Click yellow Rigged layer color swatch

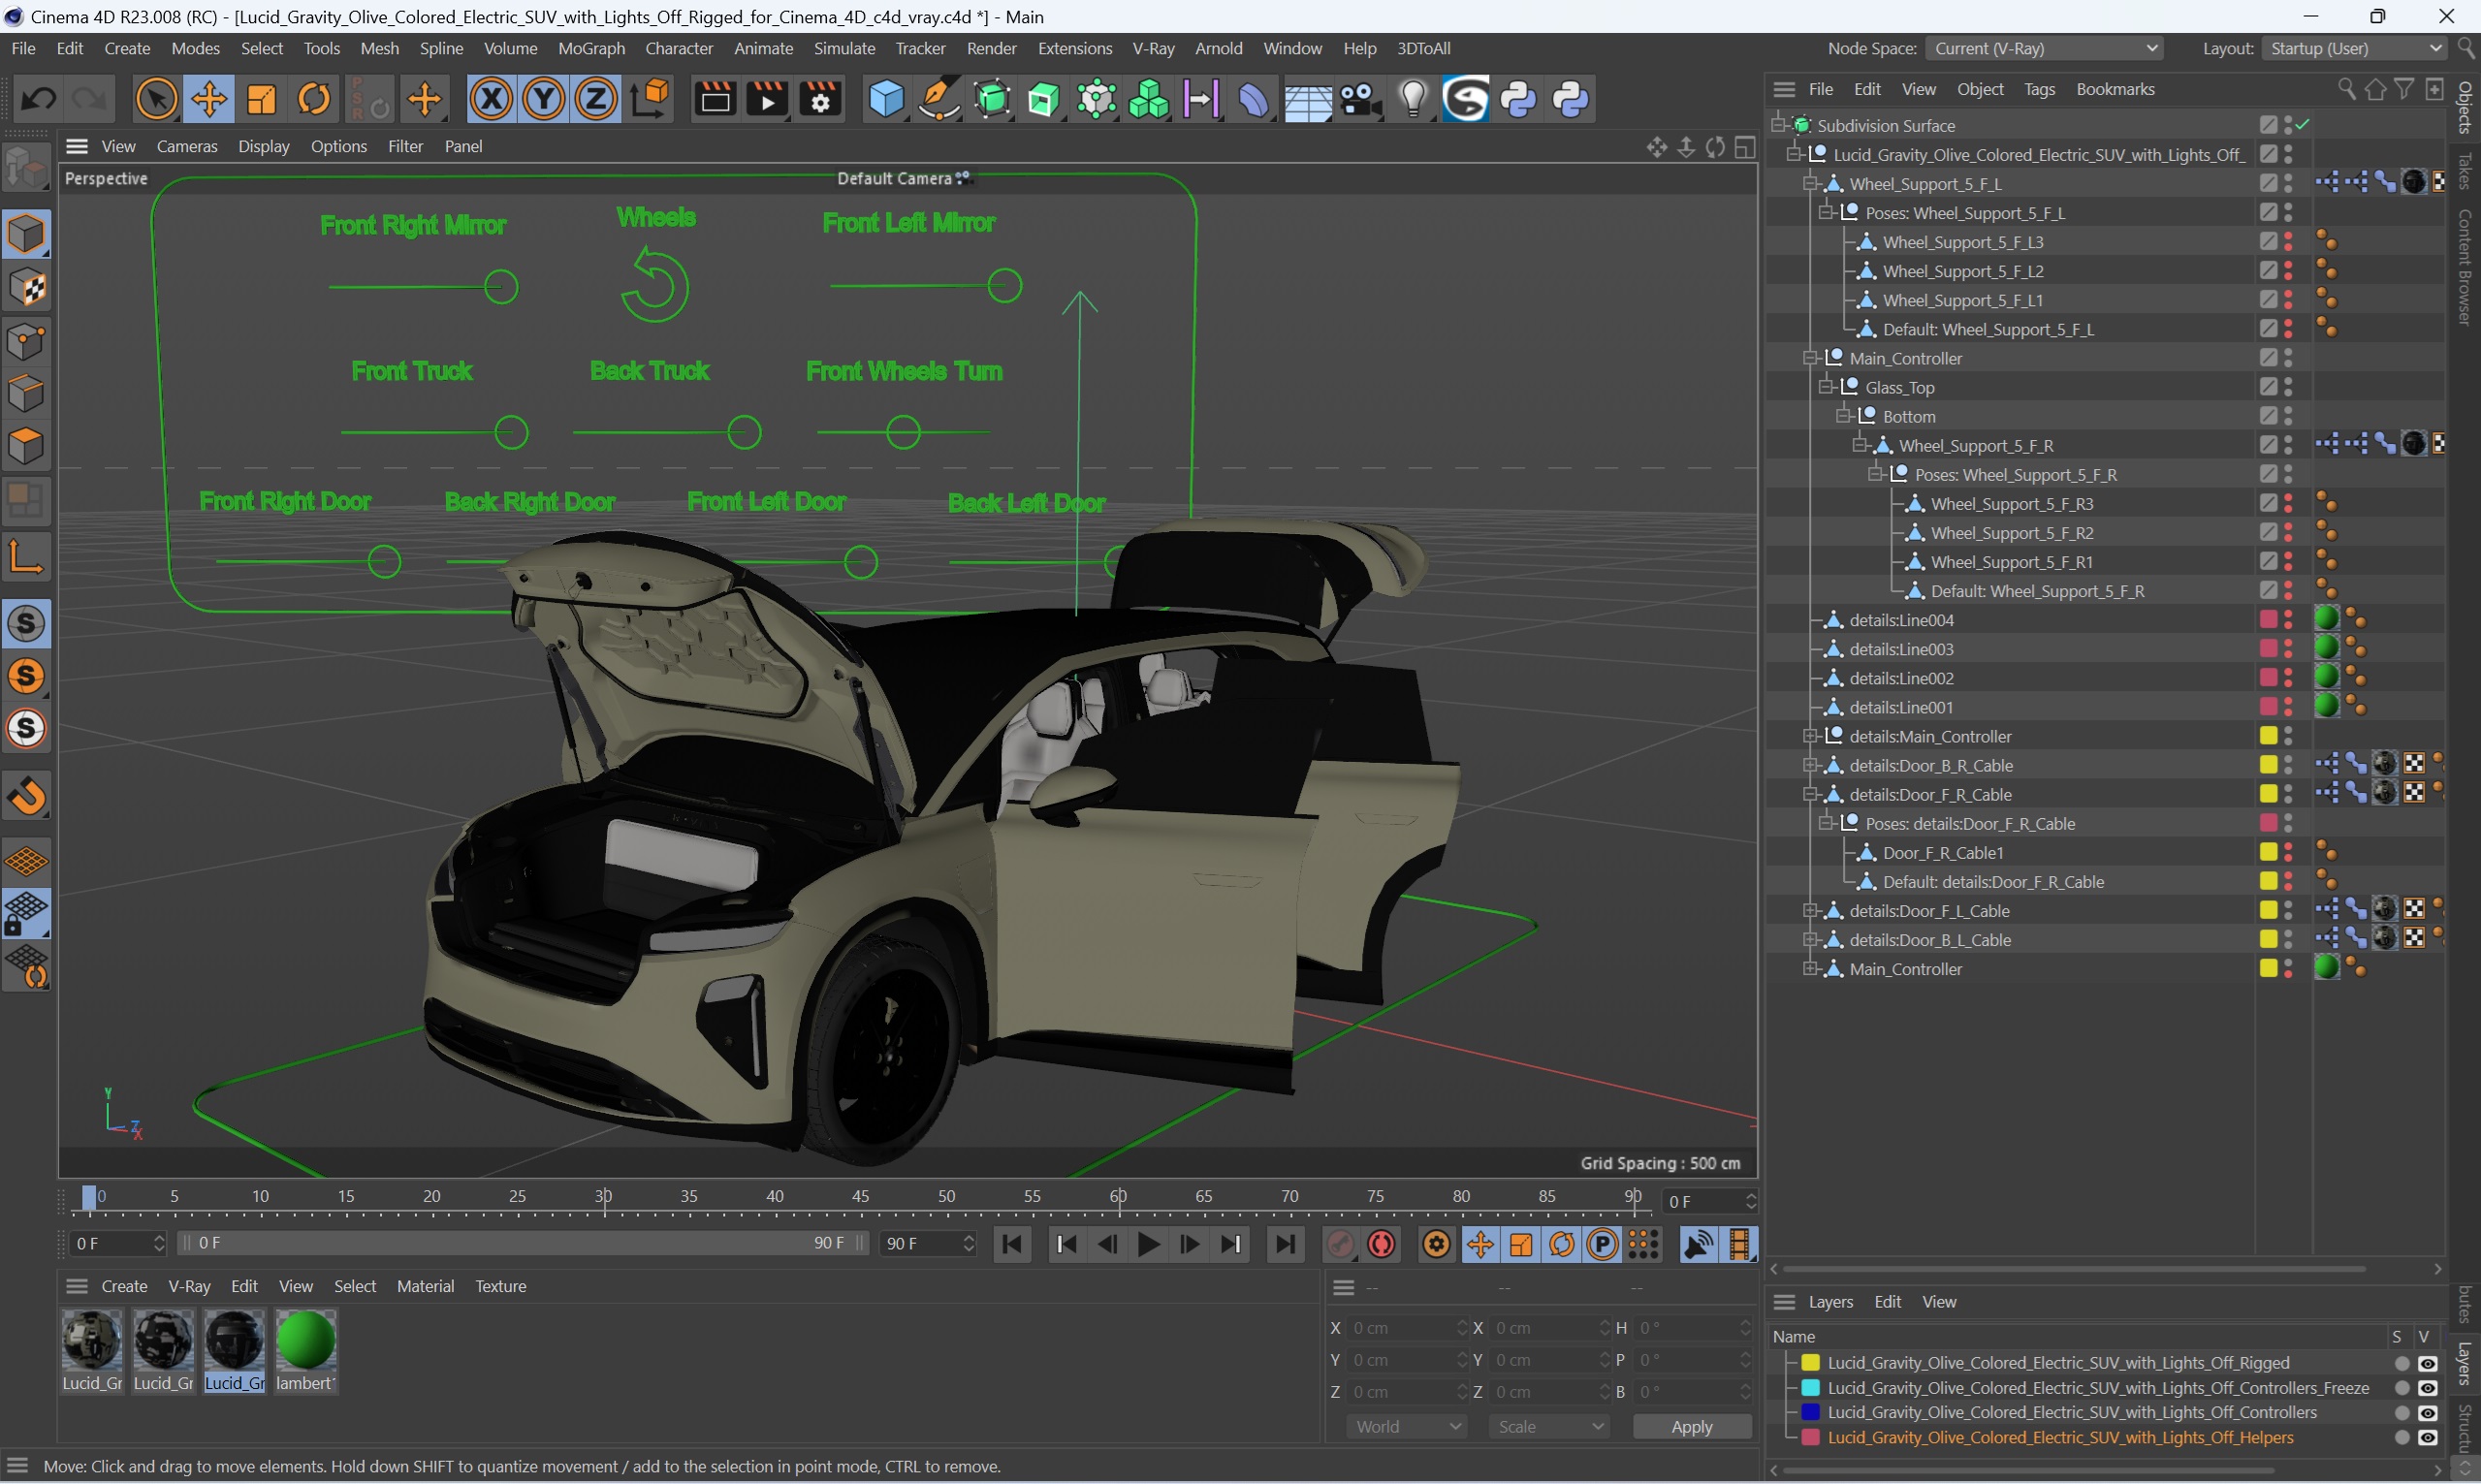[x=1810, y=1363]
